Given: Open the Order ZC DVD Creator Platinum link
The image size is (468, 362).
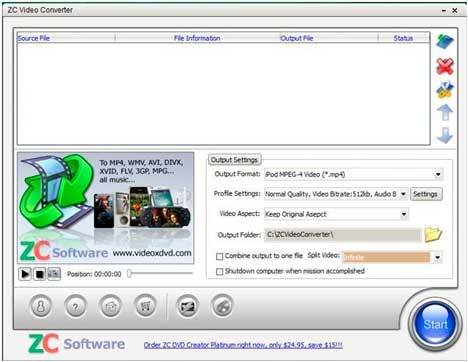Looking at the screenshot, I should tap(243, 345).
